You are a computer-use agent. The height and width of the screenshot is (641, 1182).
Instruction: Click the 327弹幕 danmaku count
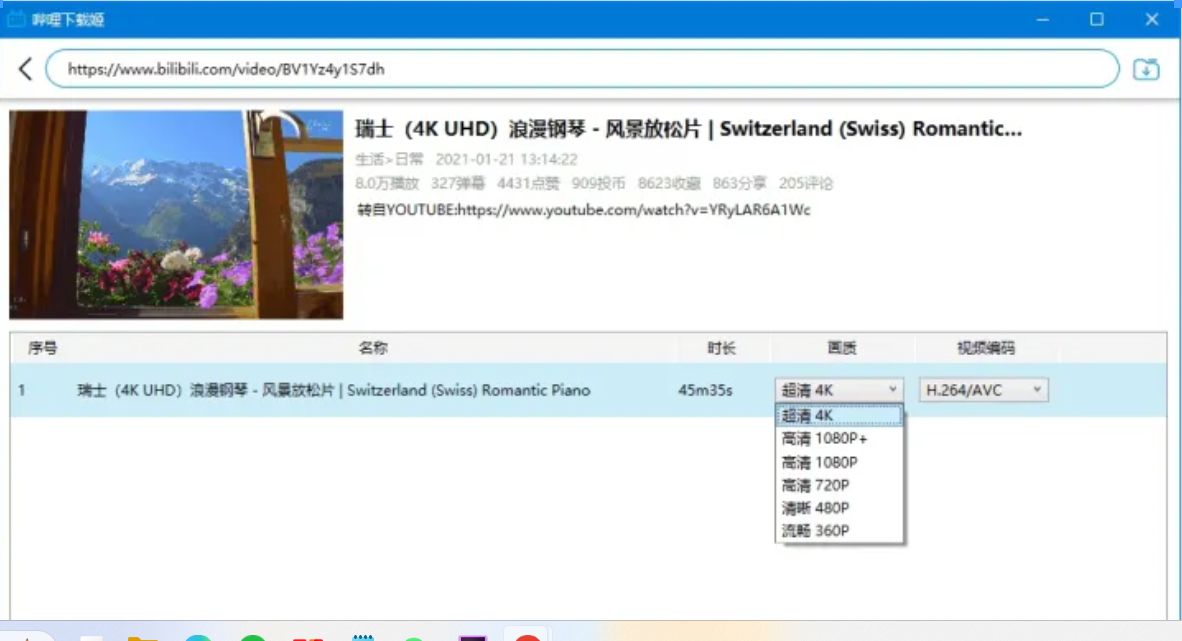click(x=458, y=183)
